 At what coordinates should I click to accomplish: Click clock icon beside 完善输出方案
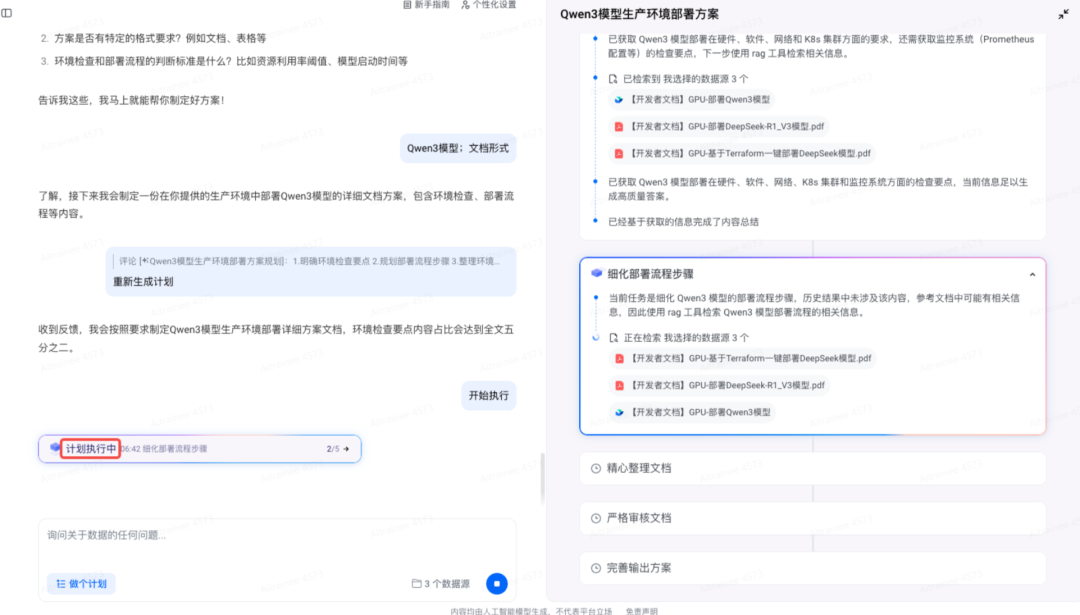(x=596, y=568)
